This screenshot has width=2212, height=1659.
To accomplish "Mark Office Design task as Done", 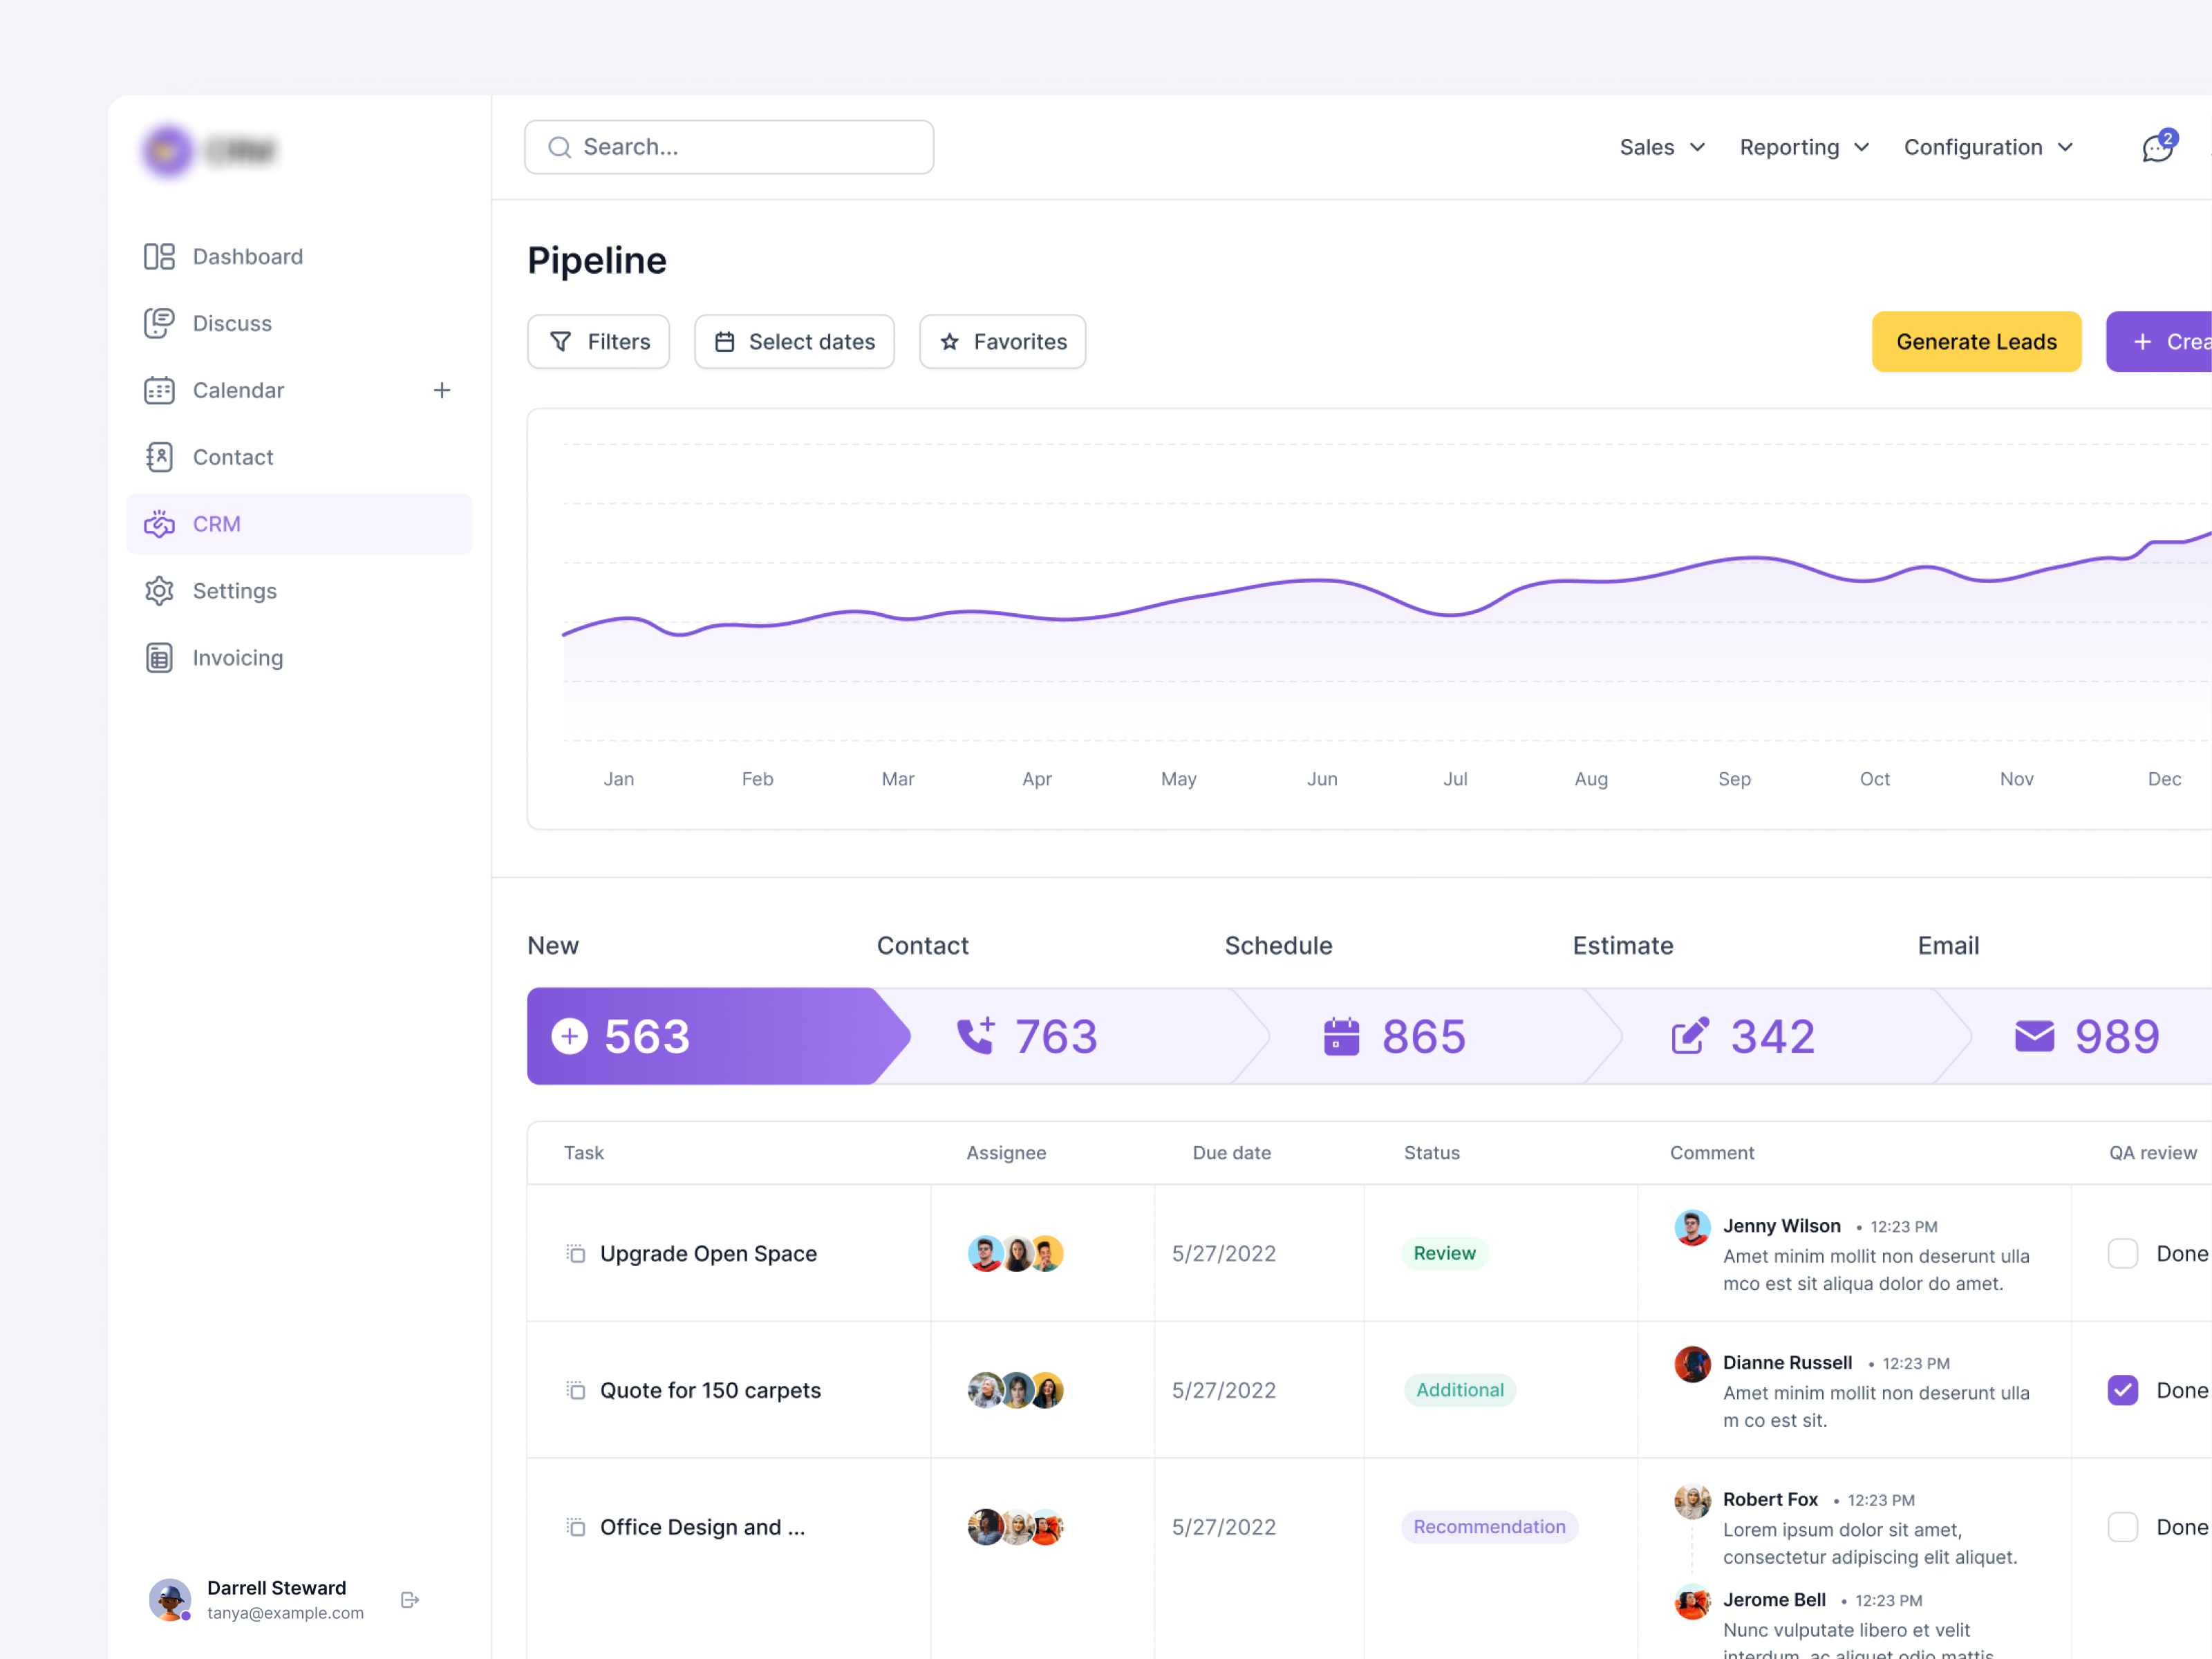I will (2122, 1527).
